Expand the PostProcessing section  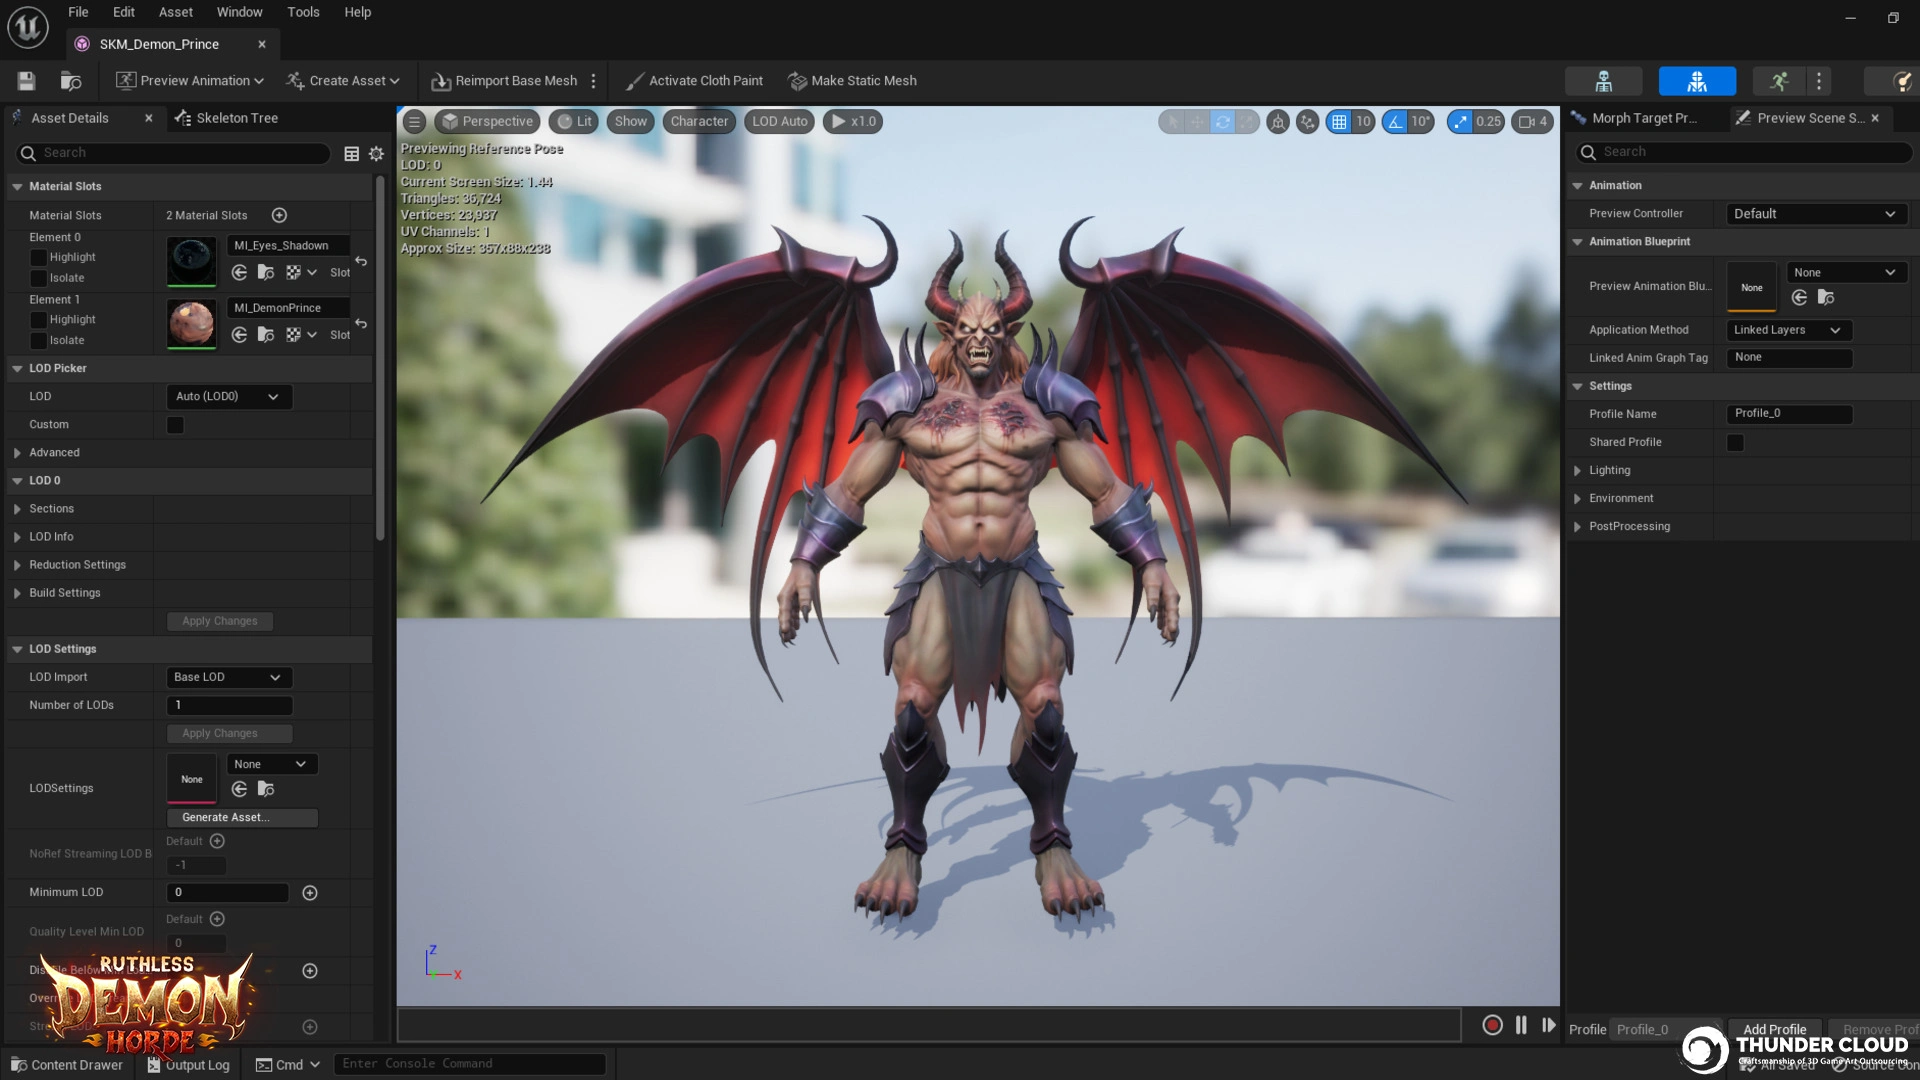pyautogui.click(x=1577, y=527)
